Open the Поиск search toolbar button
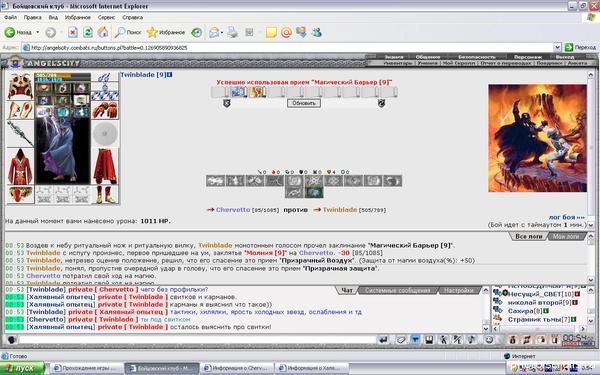600x375 pixels. (129, 33)
